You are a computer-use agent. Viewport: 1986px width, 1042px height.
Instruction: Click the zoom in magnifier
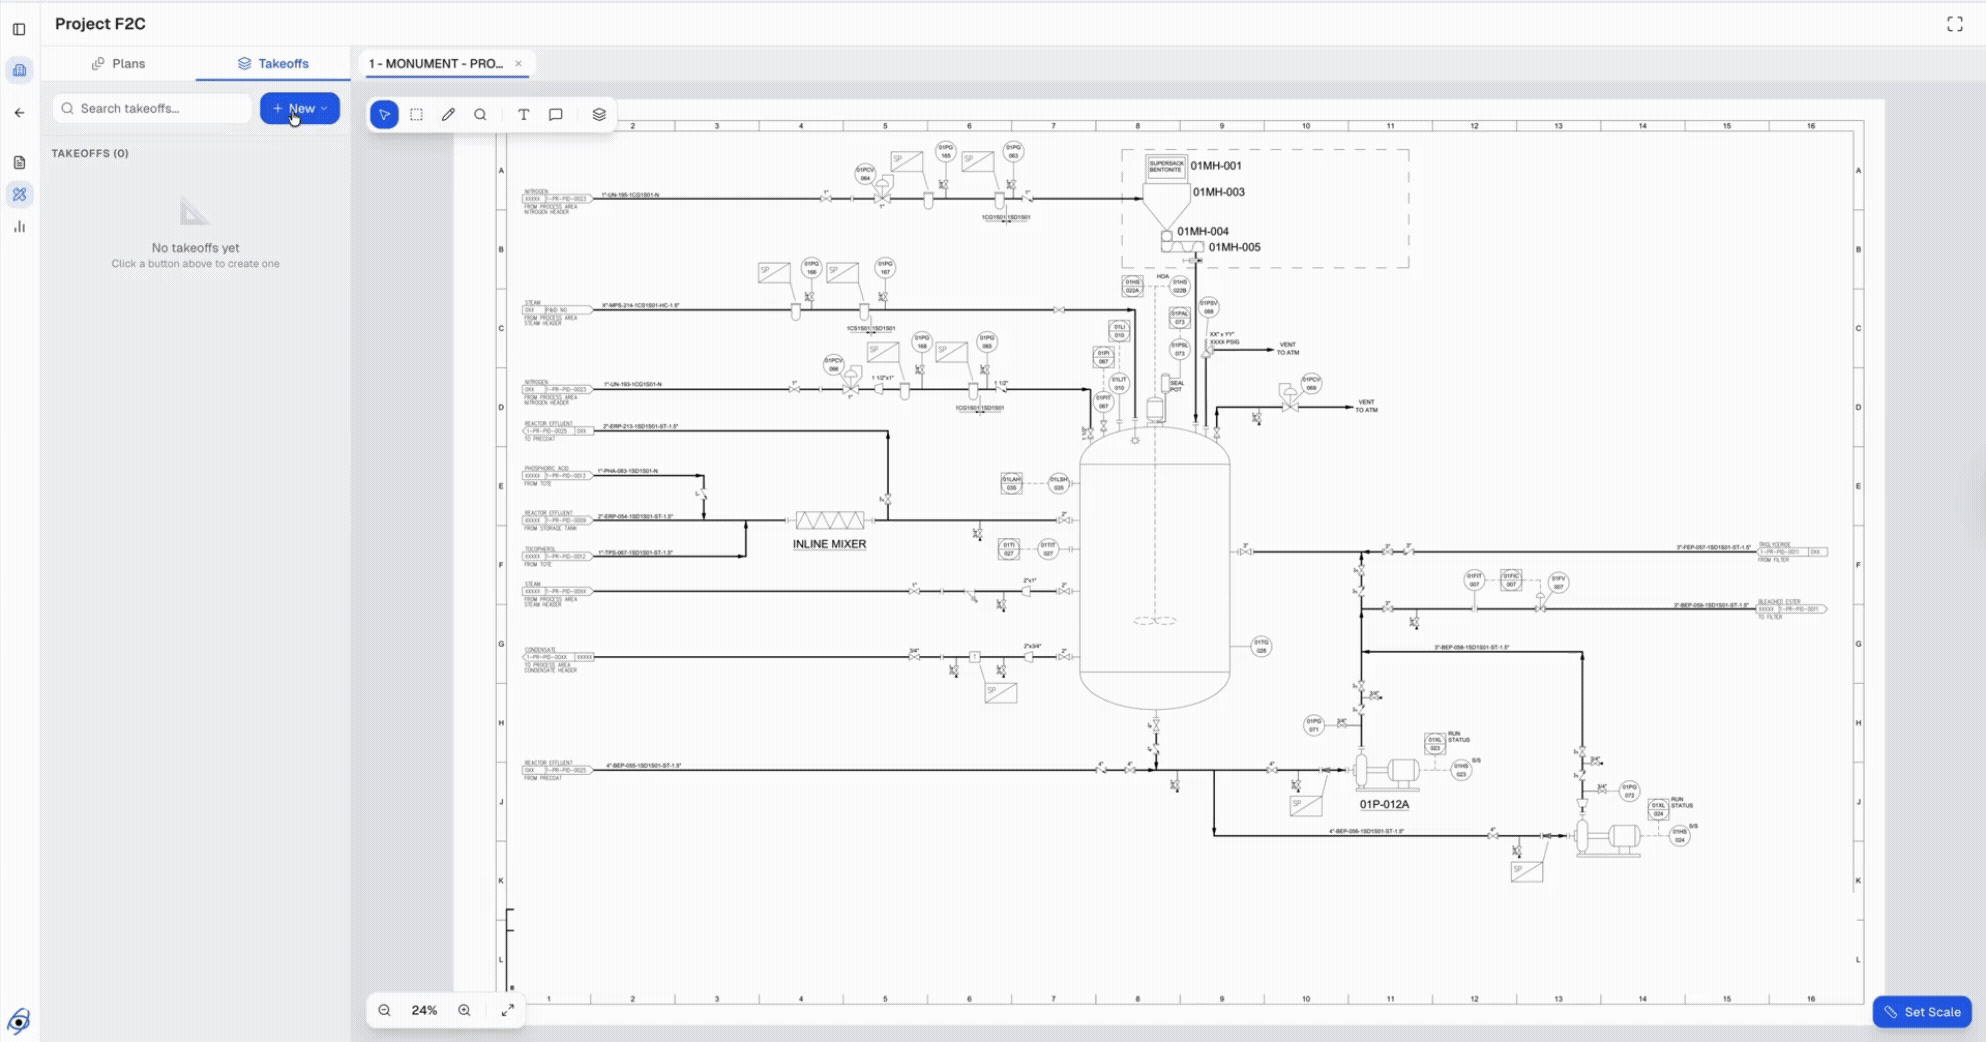pyautogui.click(x=464, y=1010)
